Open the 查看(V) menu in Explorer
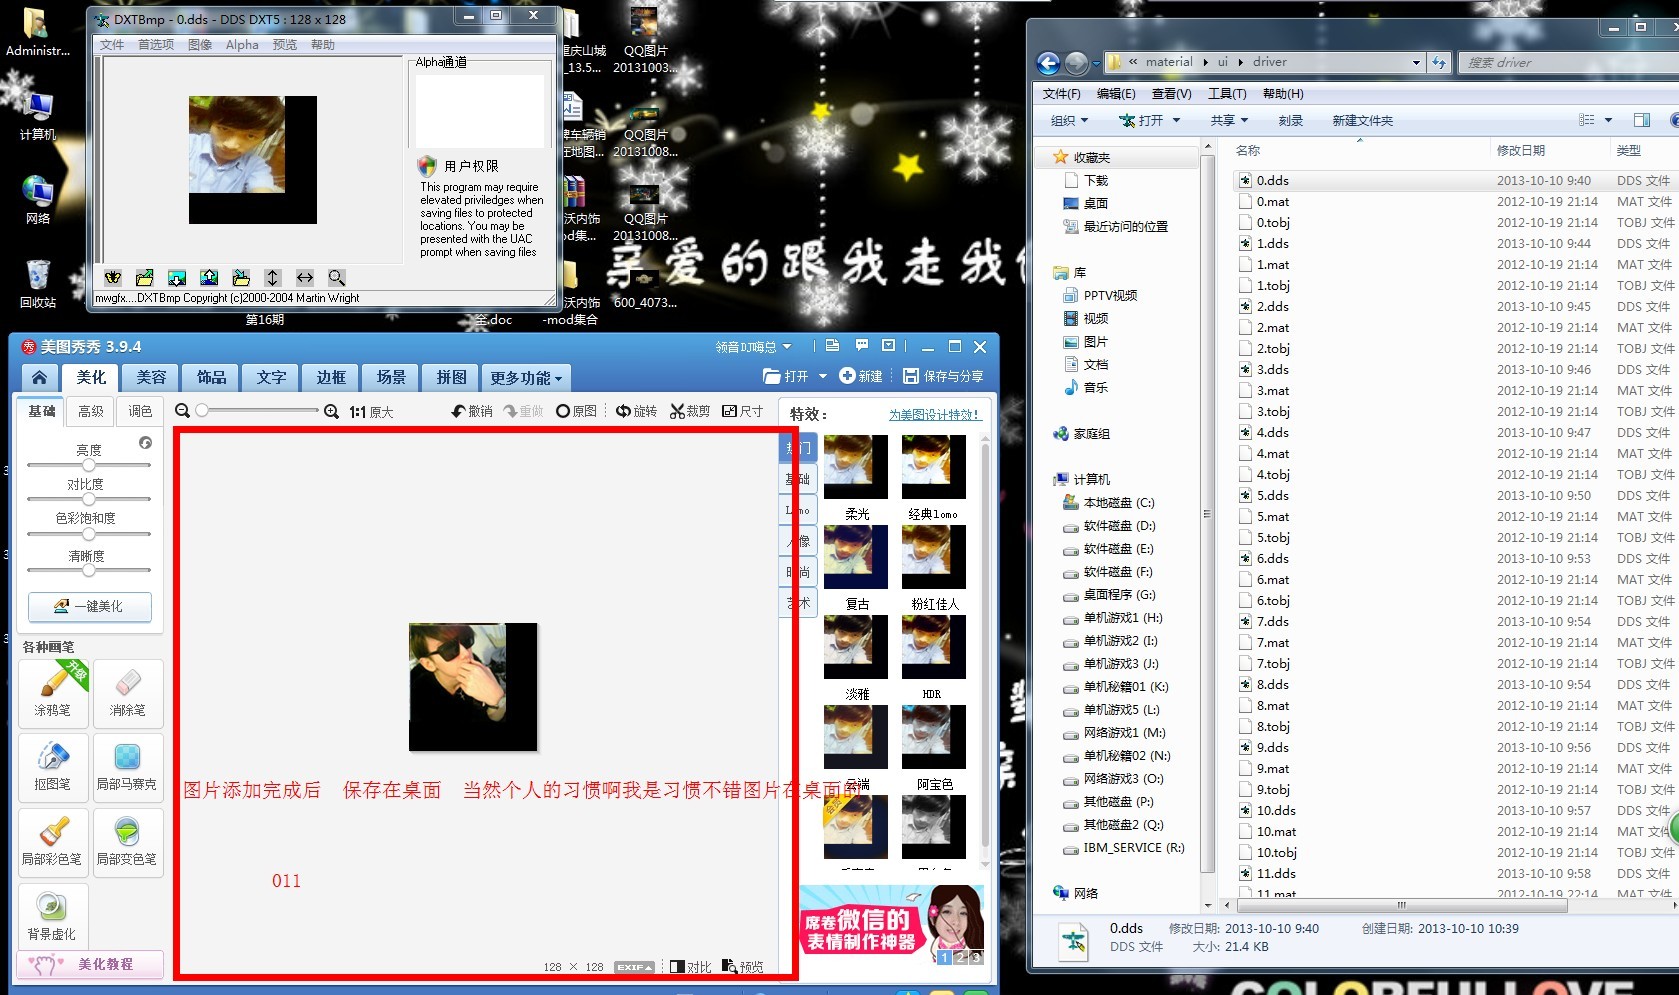Viewport: 1679px width, 995px height. point(1171,94)
